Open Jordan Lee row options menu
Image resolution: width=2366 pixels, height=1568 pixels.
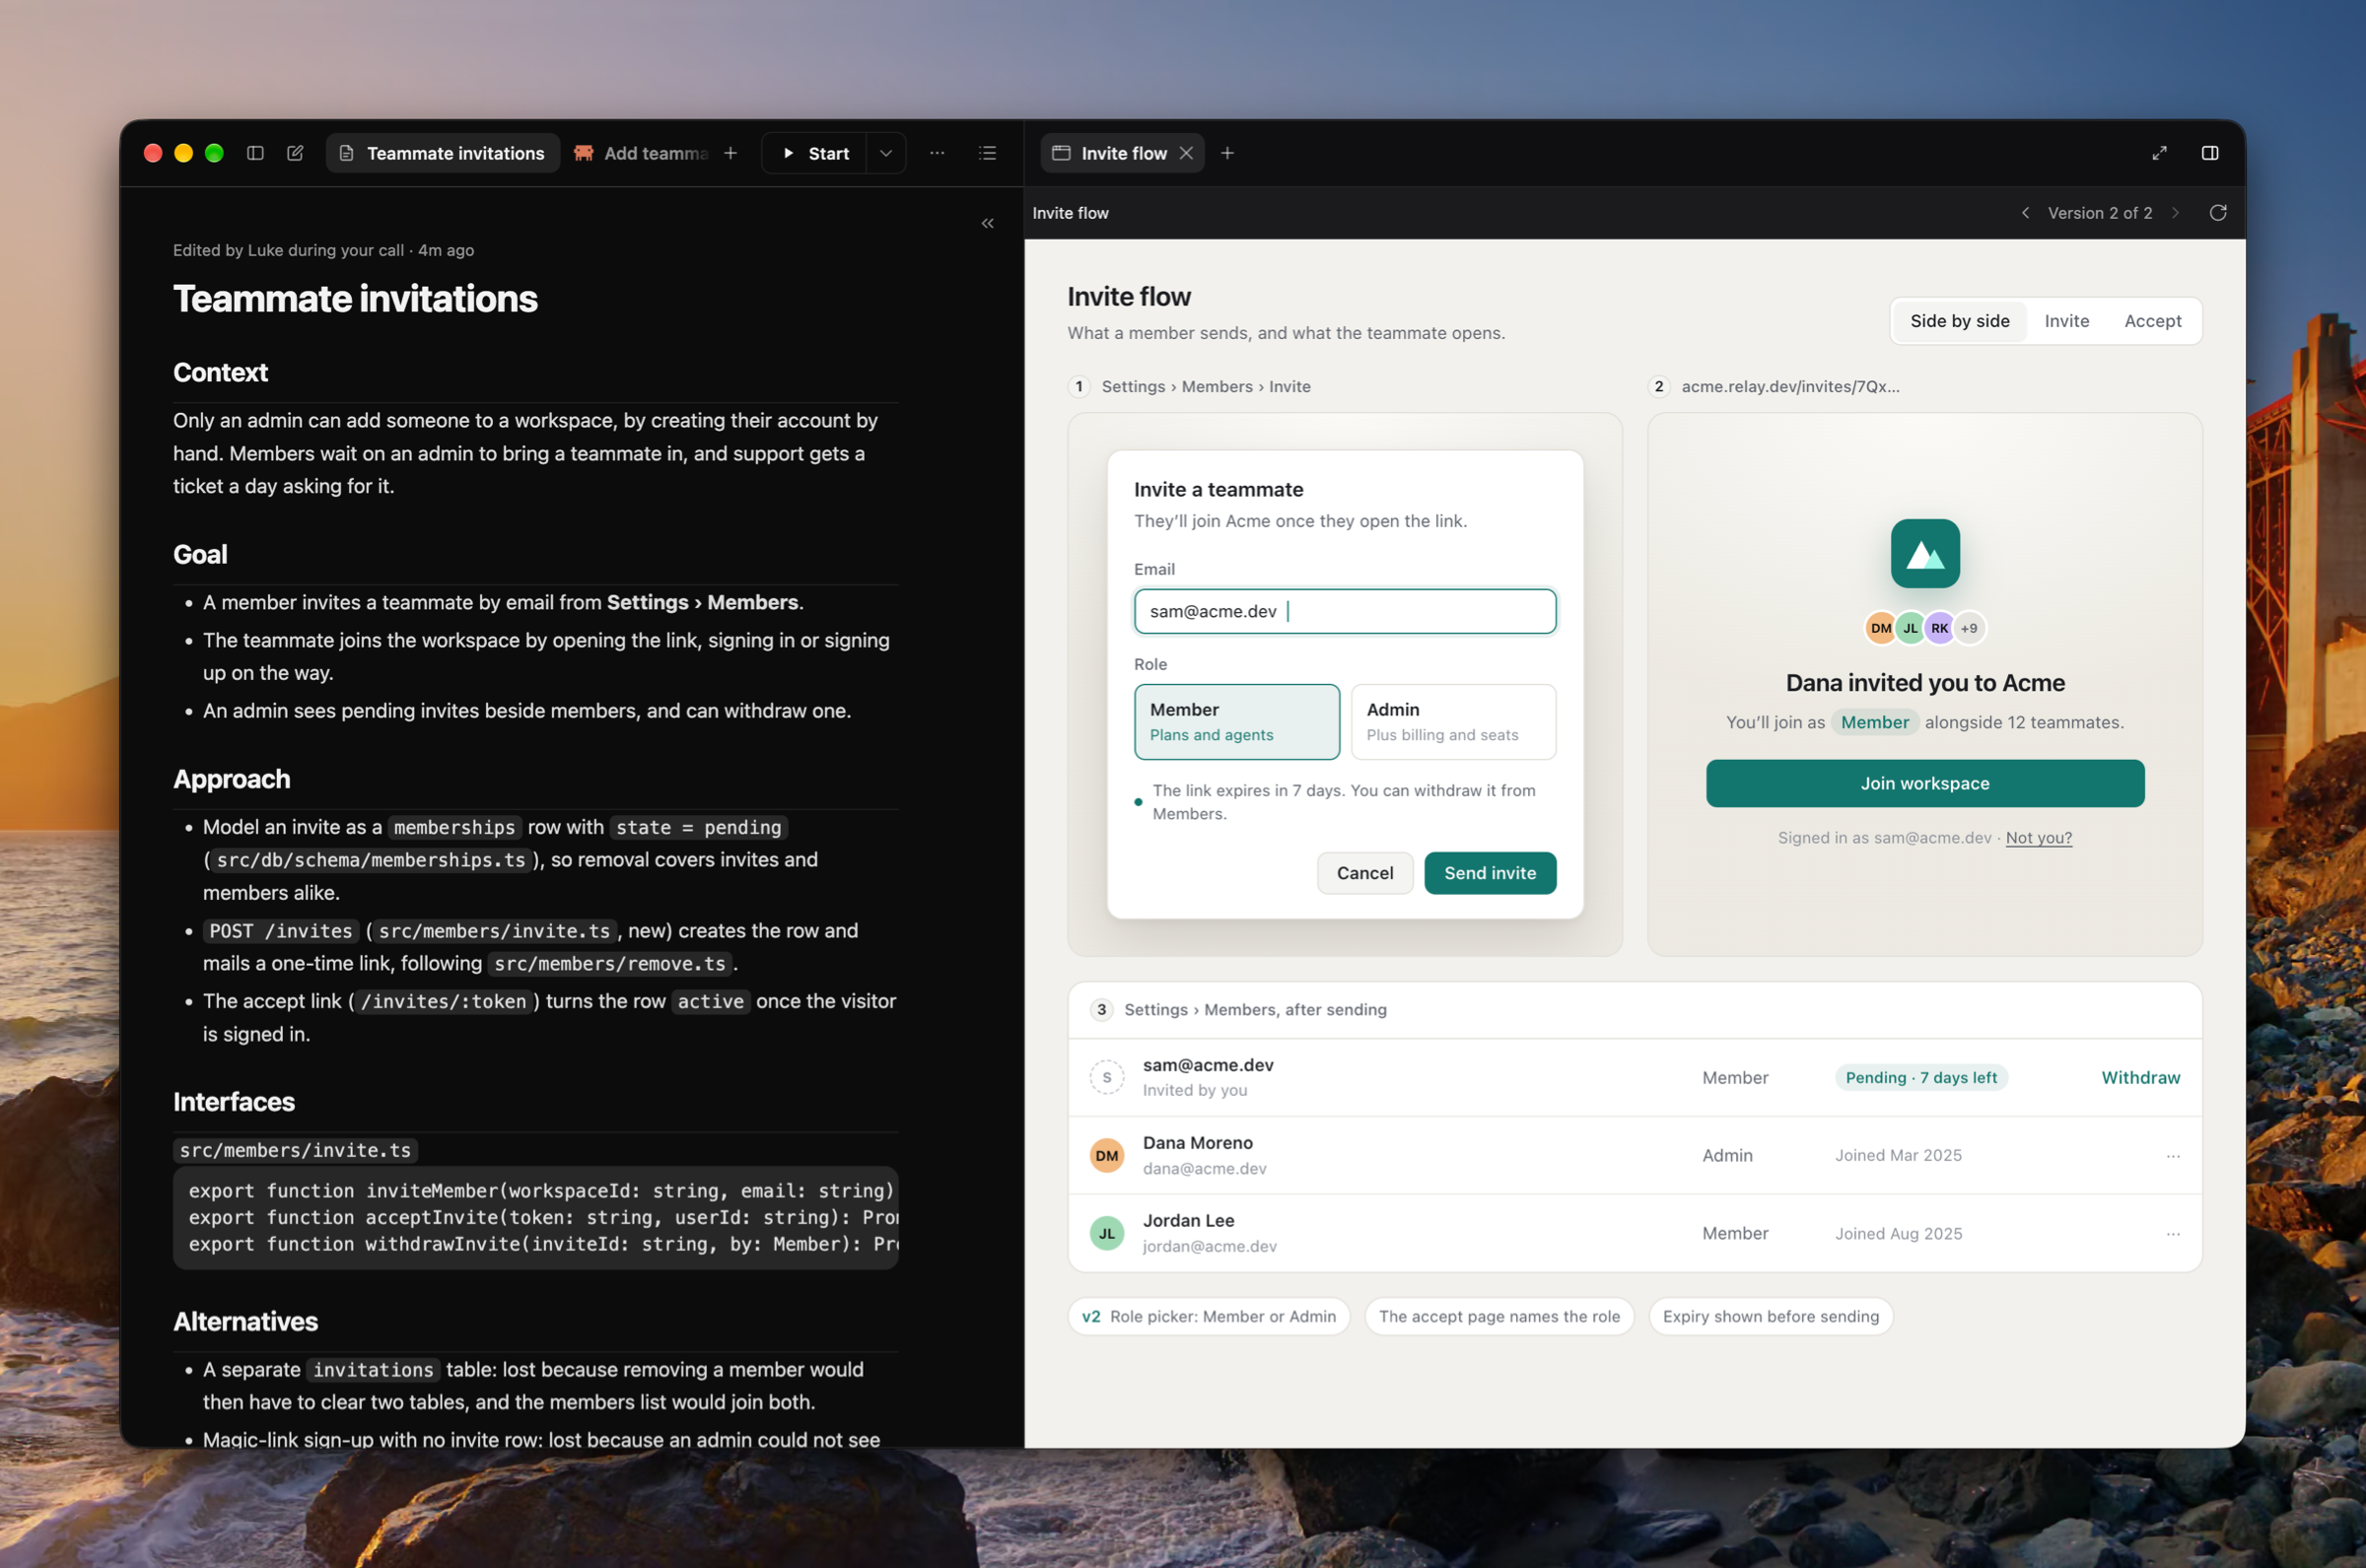click(2172, 1234)
